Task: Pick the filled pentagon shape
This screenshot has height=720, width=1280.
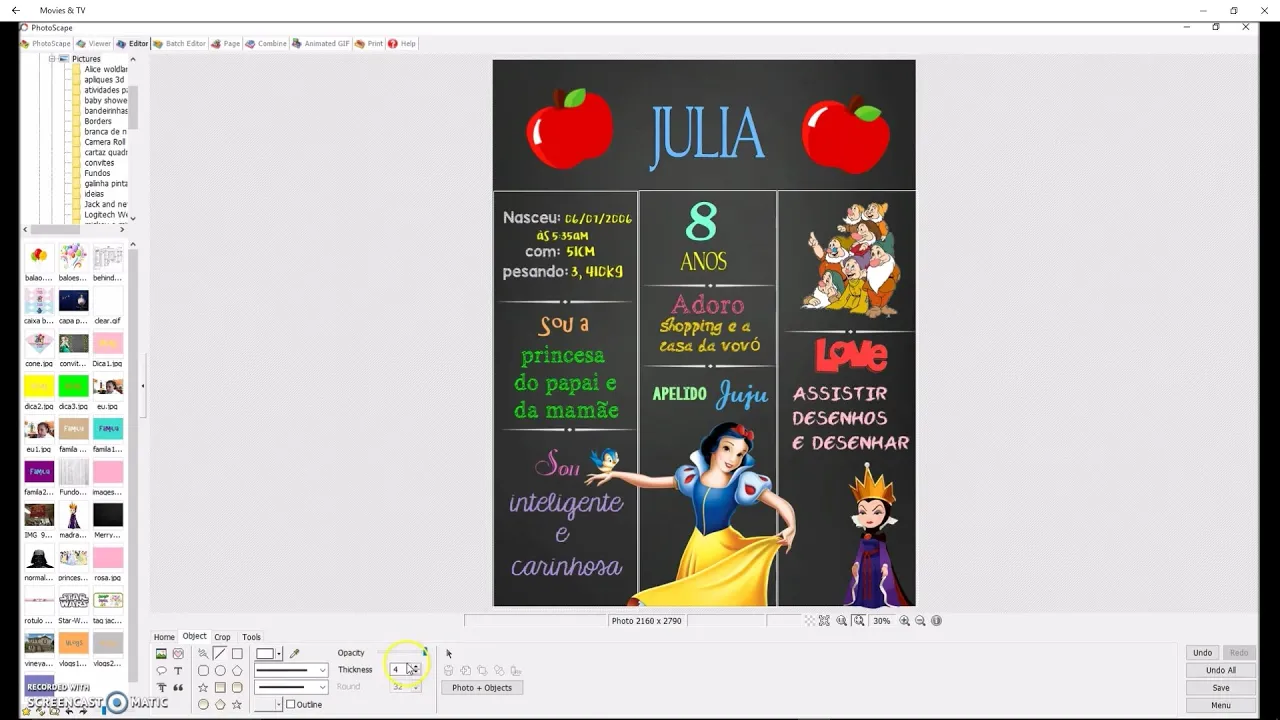Action: (x=220, y=704)
